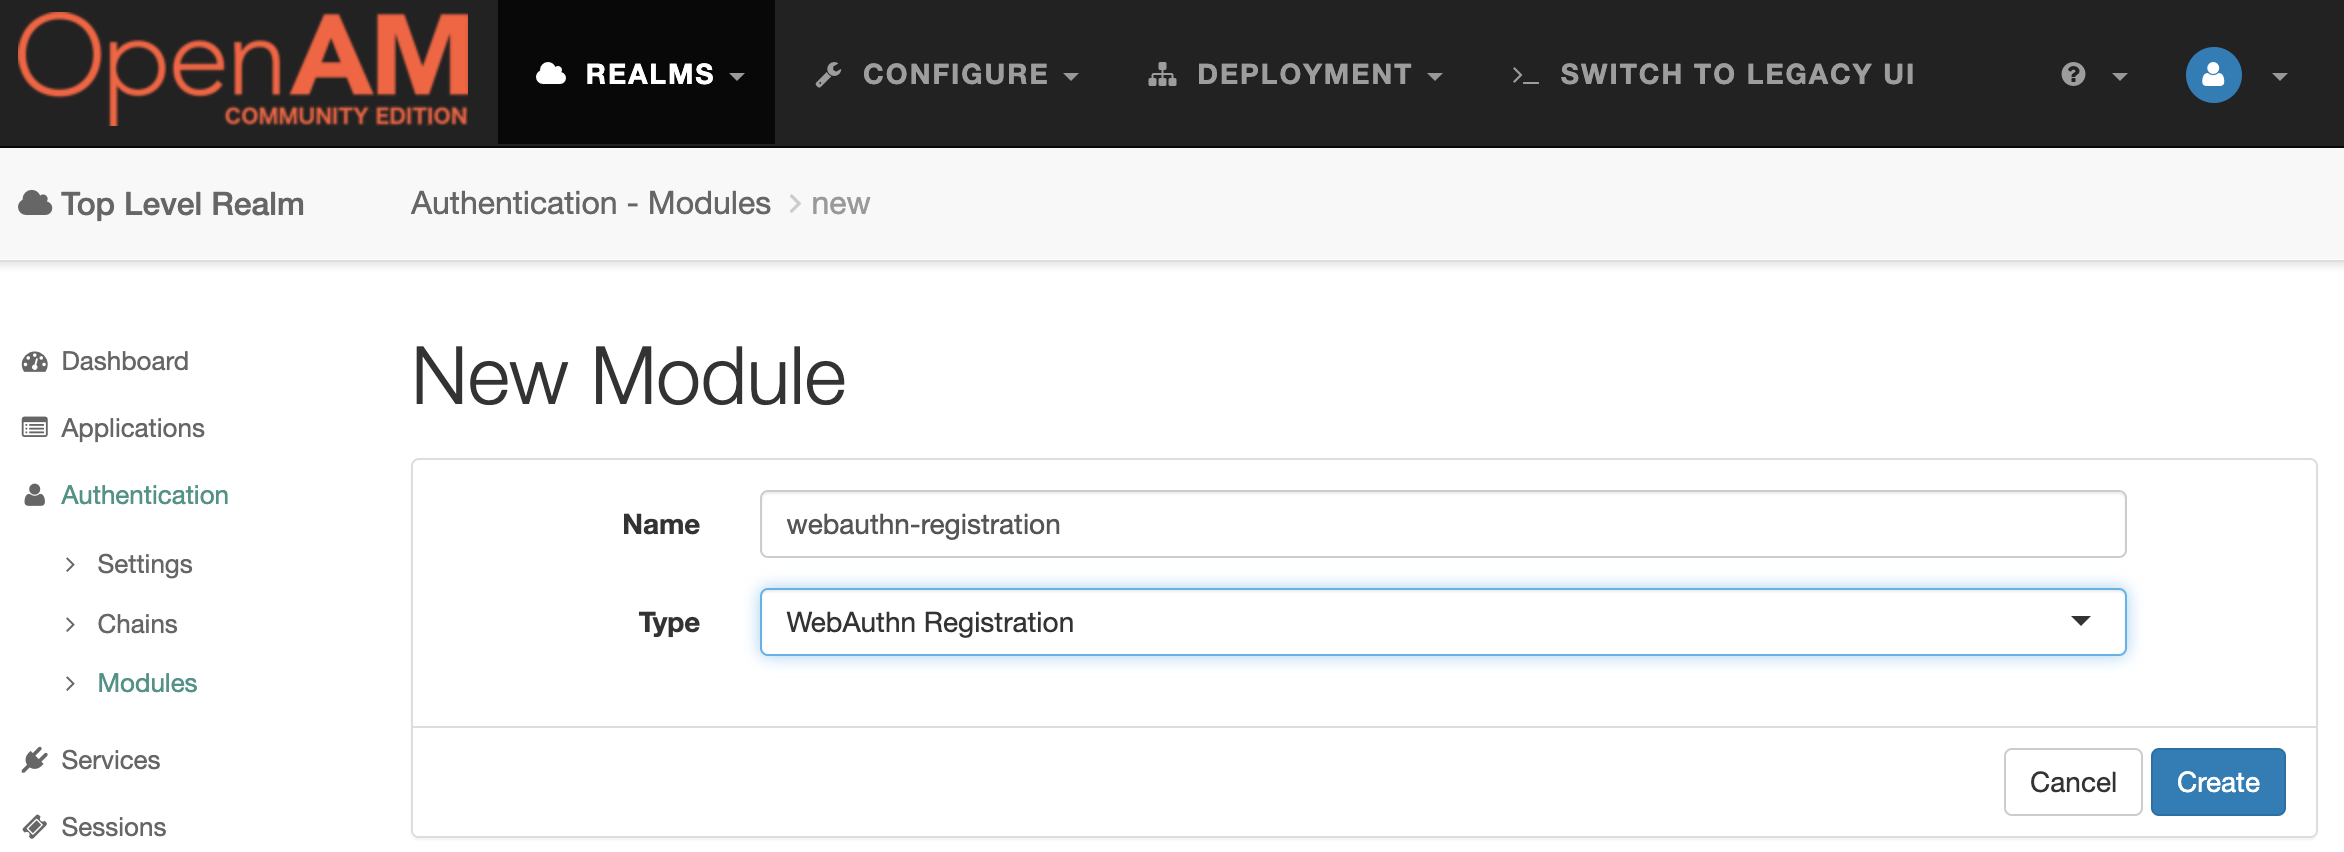The width and height of the screenshot is (2344, 852).
Task: Expand the Chains chevron in sidebar
Action: tap(70, 624)
